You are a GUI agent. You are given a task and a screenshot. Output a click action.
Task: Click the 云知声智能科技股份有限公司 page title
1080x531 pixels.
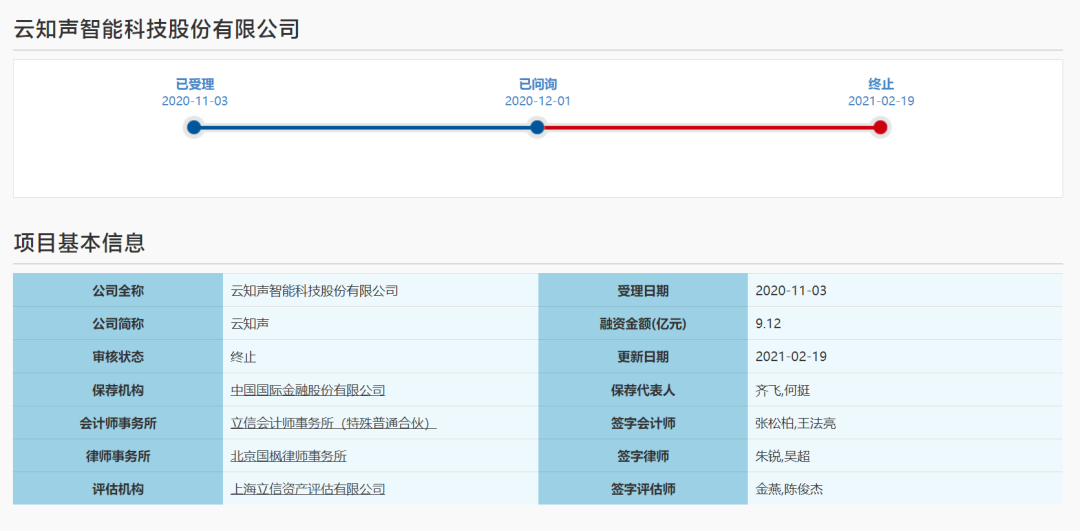pyautogui.click(x=156, y=28)
